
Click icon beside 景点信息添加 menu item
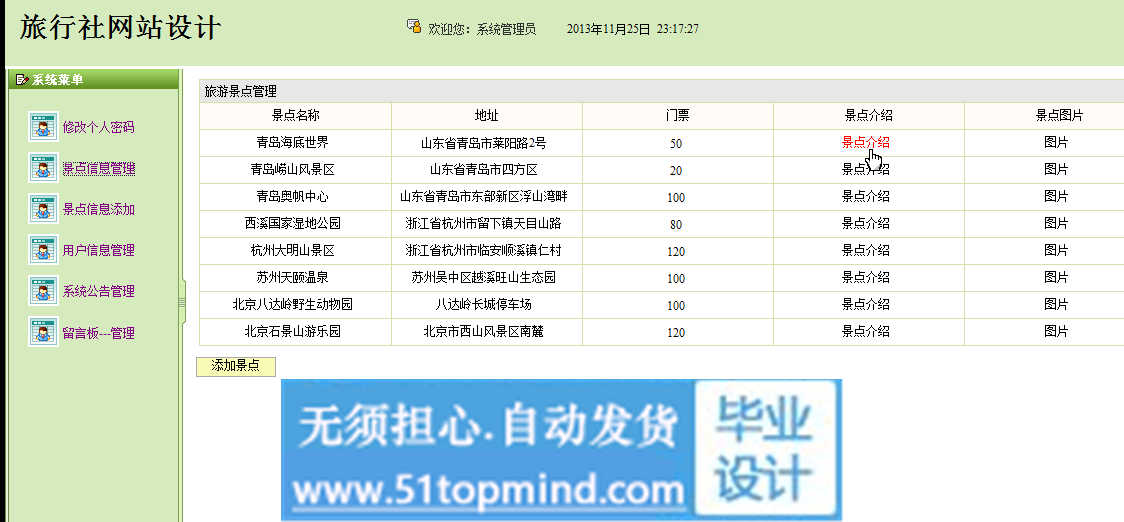[x=43, y=209]
